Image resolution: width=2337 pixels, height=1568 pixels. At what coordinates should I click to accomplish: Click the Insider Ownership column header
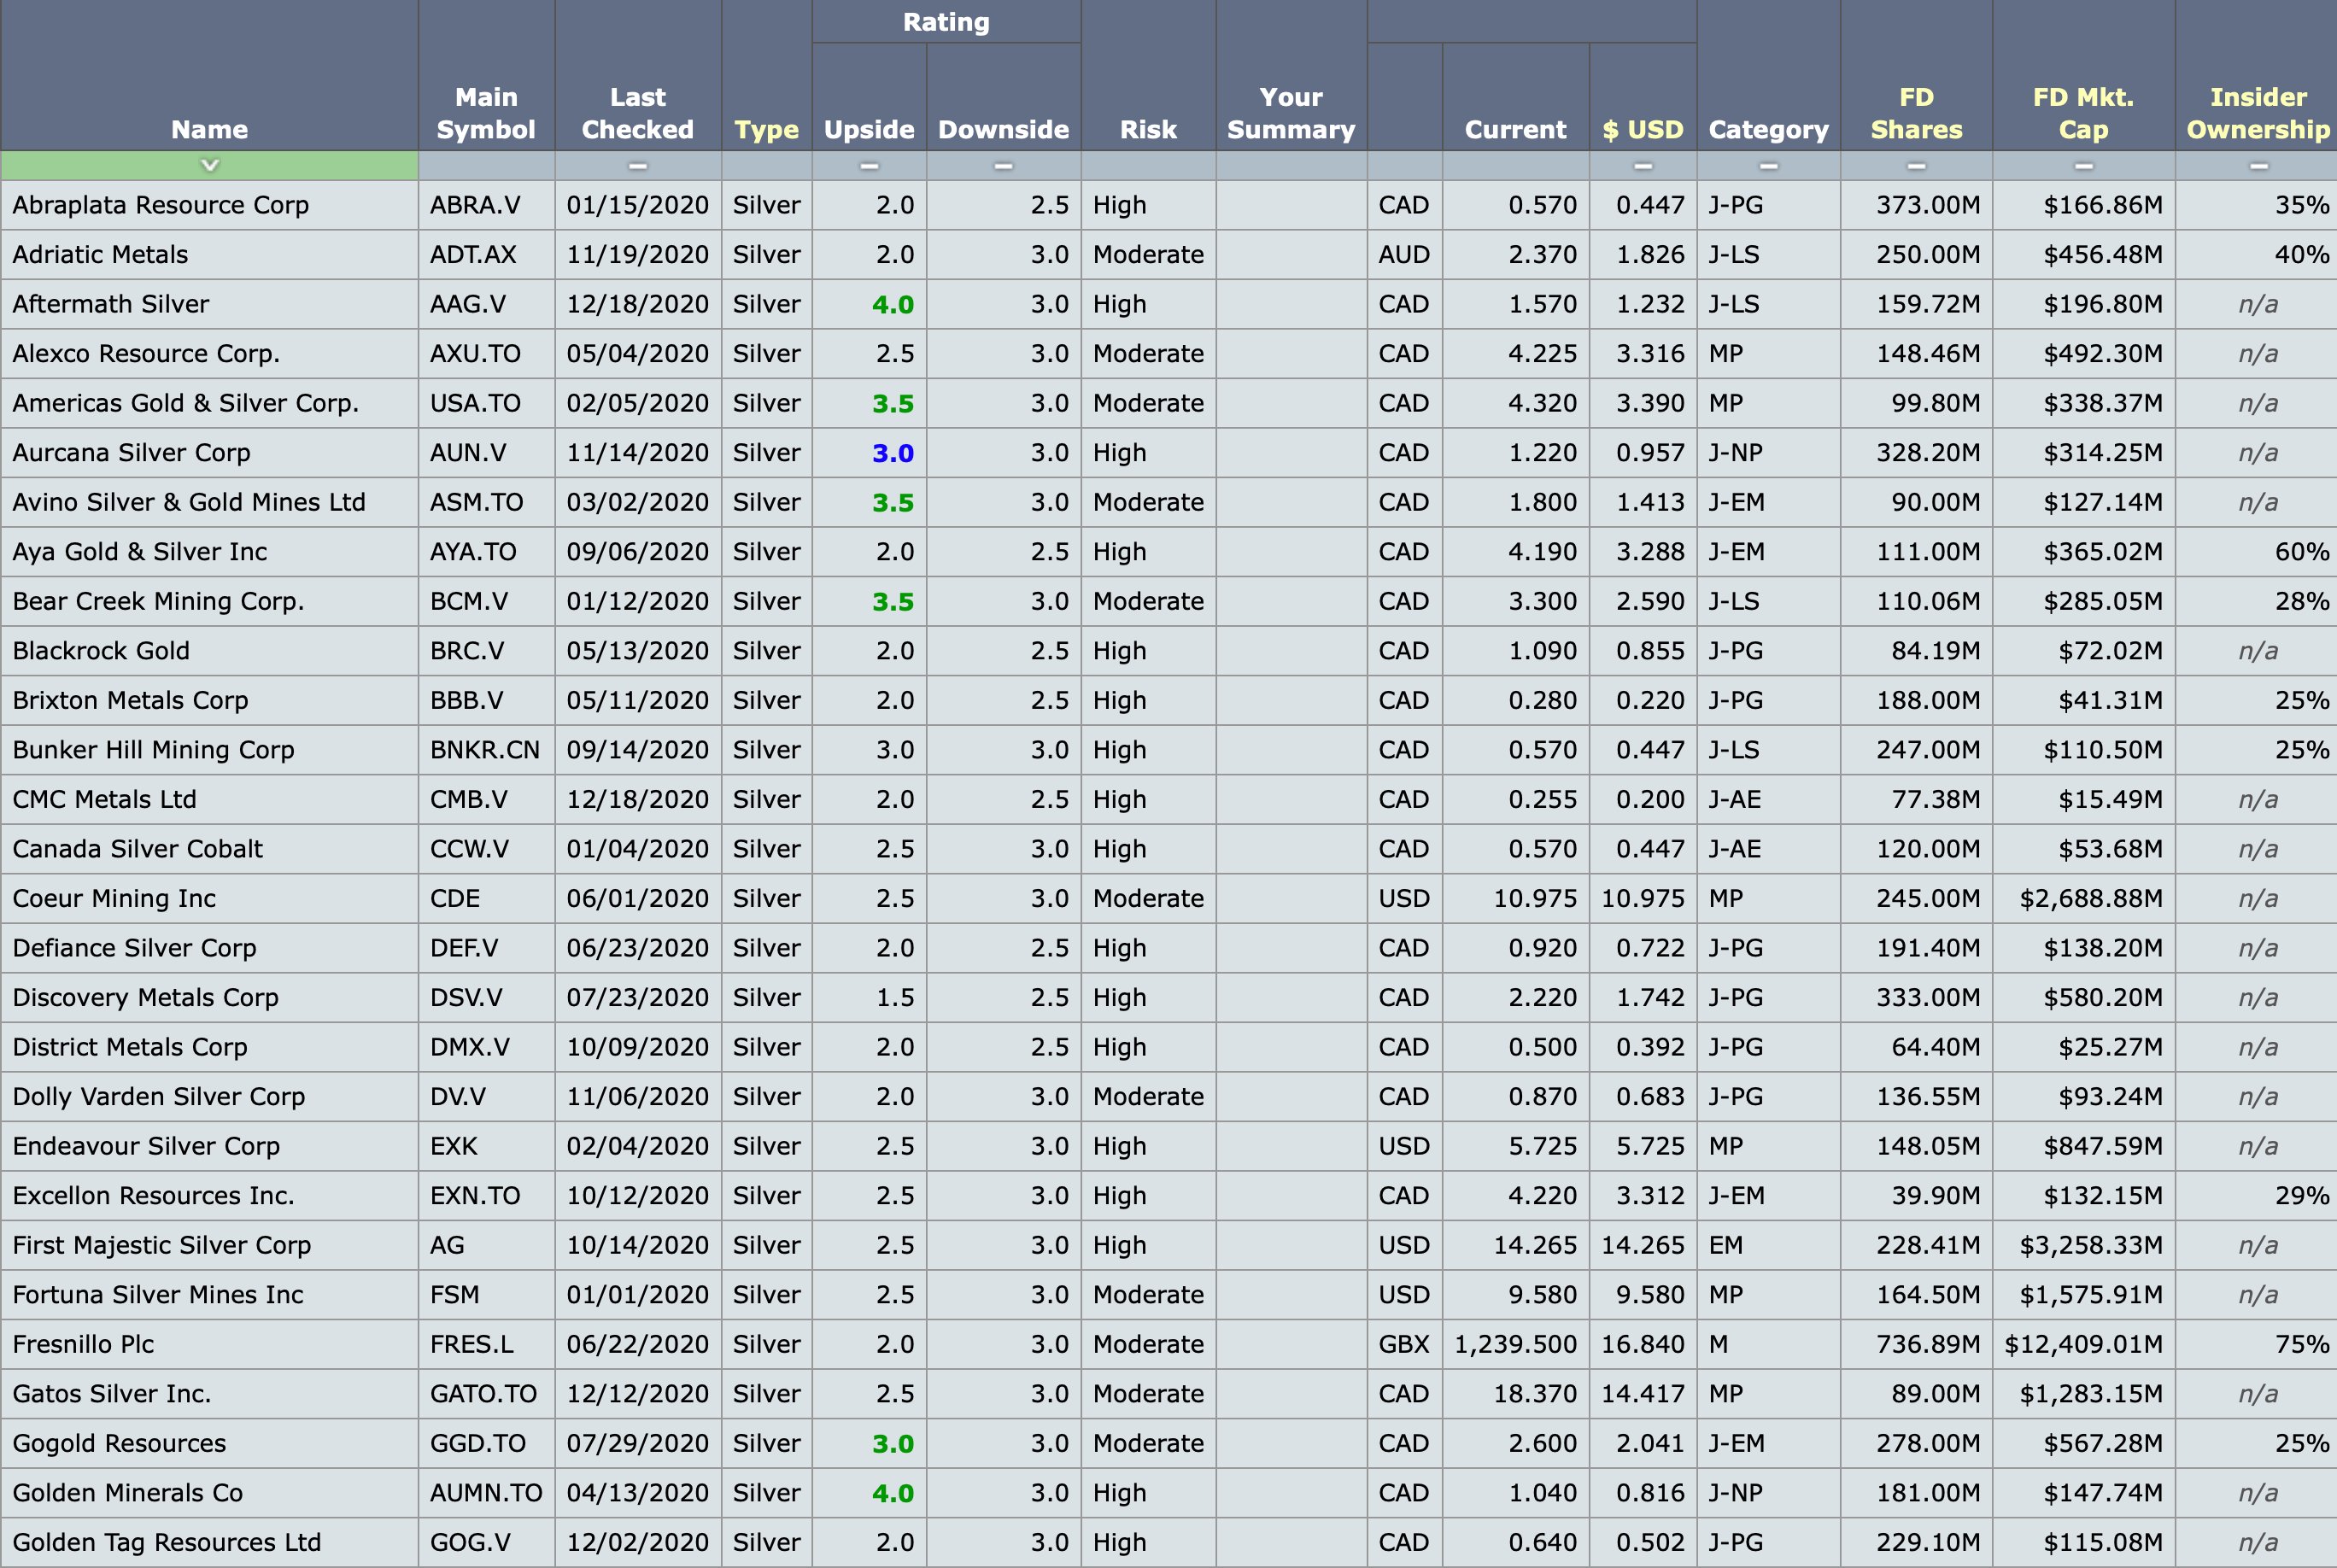pos(2257,113)
